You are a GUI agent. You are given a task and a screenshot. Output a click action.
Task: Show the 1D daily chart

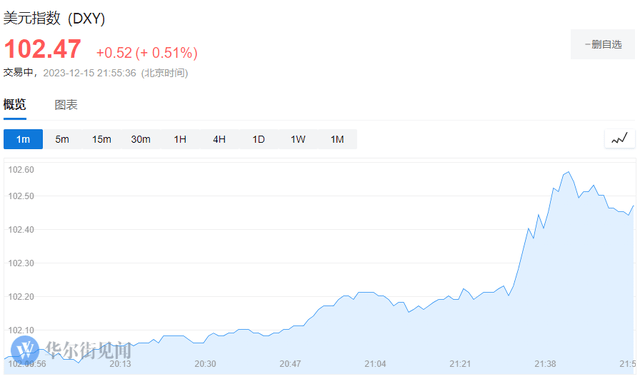pos(258,139)
